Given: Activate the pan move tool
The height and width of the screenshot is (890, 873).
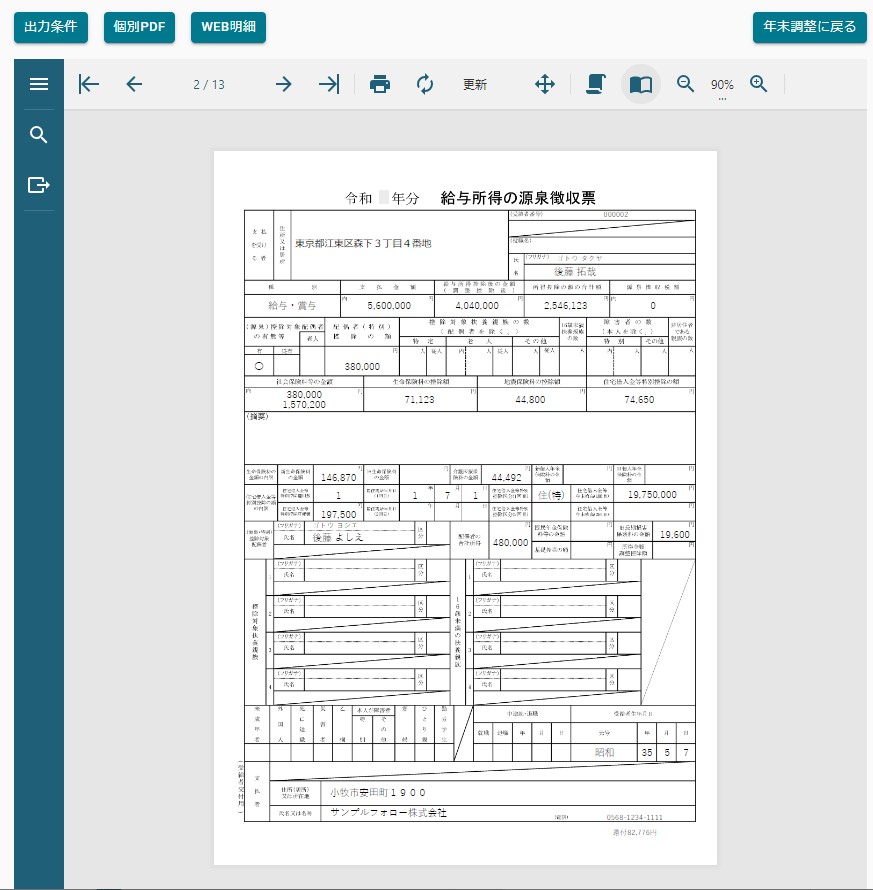Looking at the screenshot, I should 545,84.
